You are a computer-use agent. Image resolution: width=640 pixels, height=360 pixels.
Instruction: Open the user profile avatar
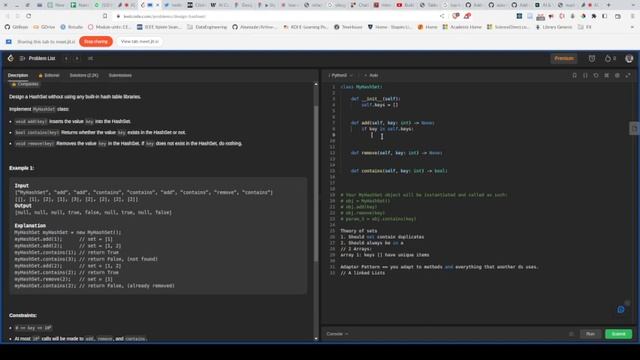(629, 58)
